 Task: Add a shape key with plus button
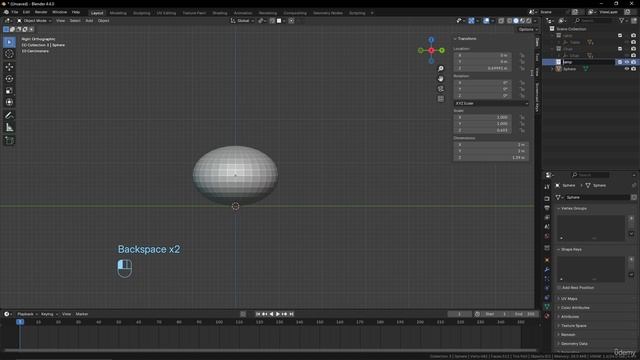point(631,260)
